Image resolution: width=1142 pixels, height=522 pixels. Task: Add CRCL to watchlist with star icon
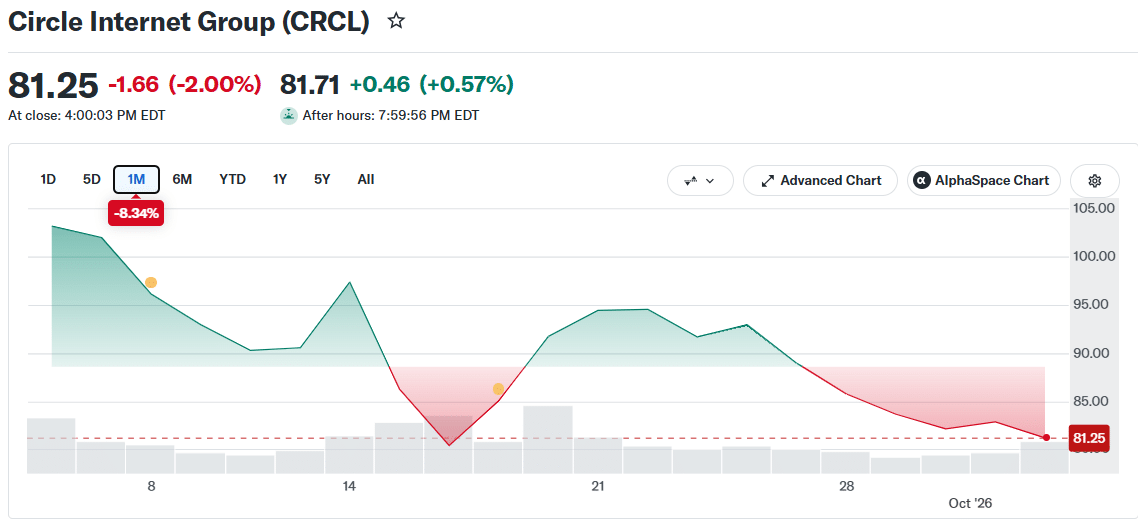(395, 21)
